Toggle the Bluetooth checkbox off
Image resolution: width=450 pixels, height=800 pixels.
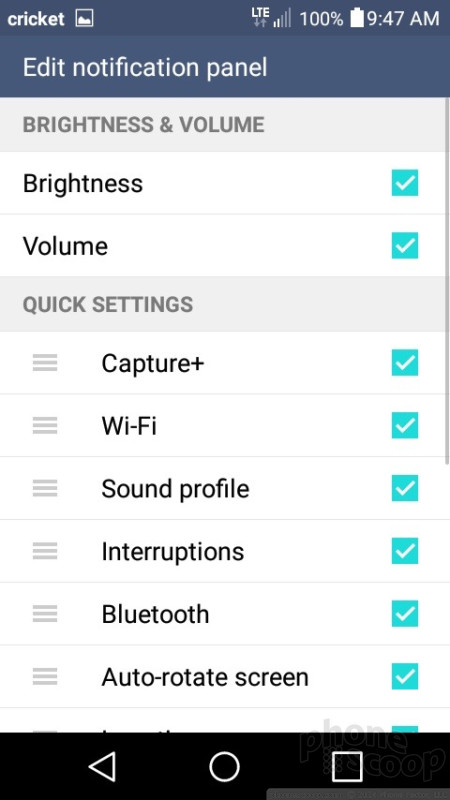[405, 614]
